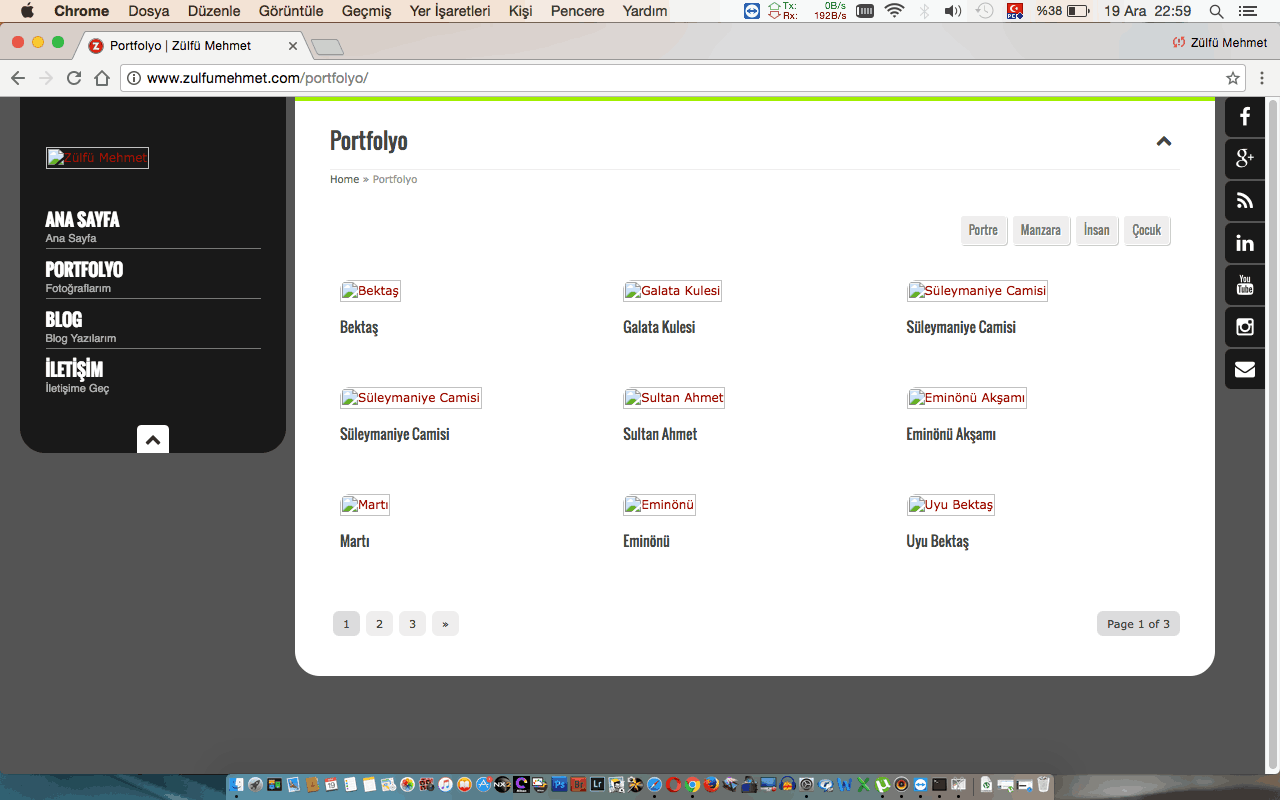Navigate to BLOG in sidebar
Viewport: 1280px width, 800px height.
coord(64,319)
